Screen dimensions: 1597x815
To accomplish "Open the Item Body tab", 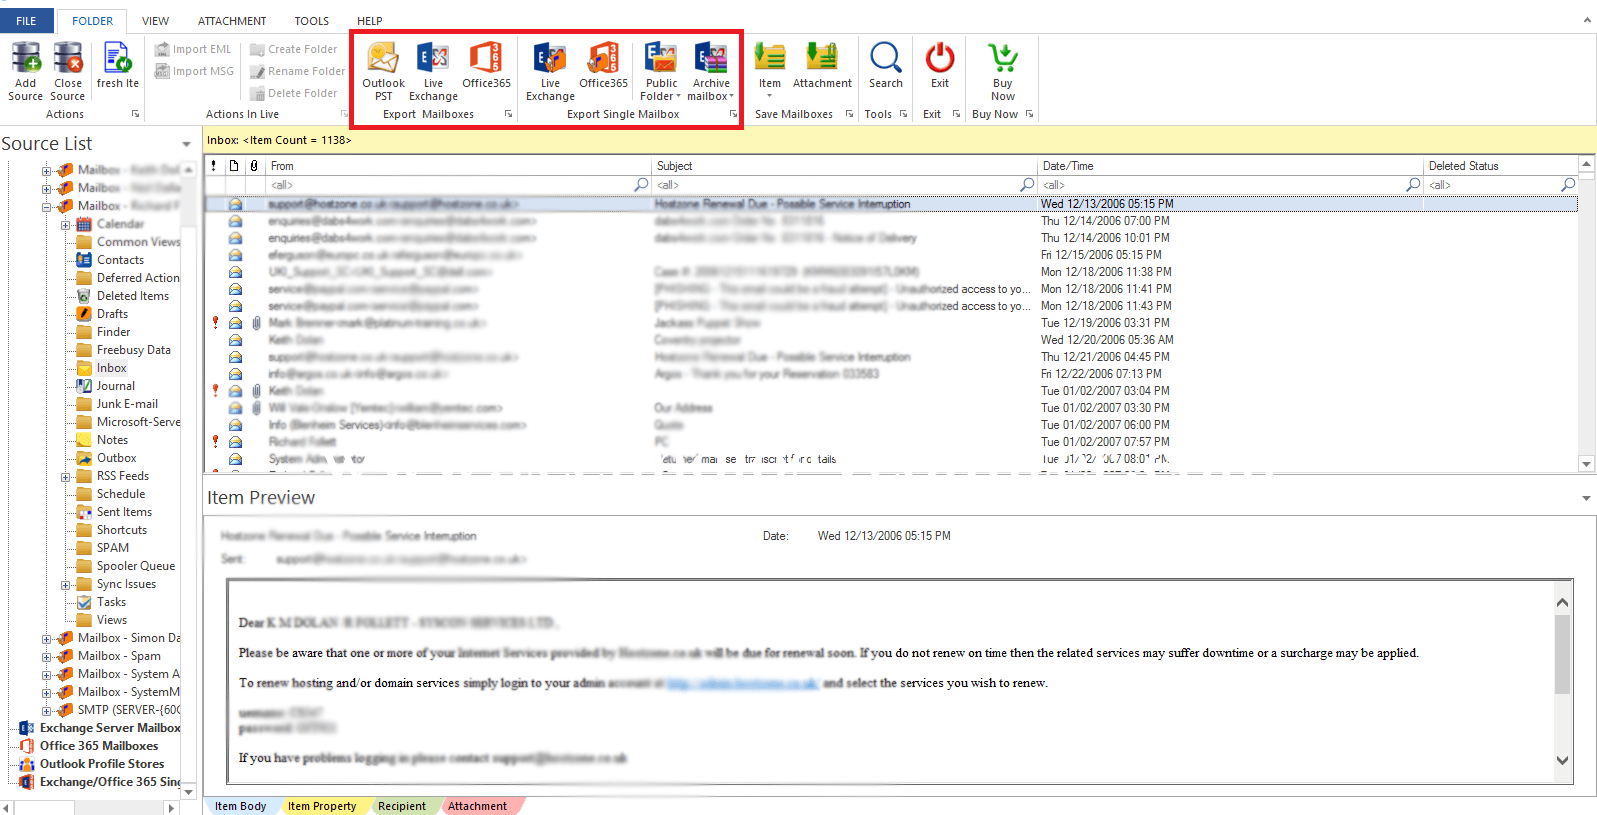I will pos(240,806).
